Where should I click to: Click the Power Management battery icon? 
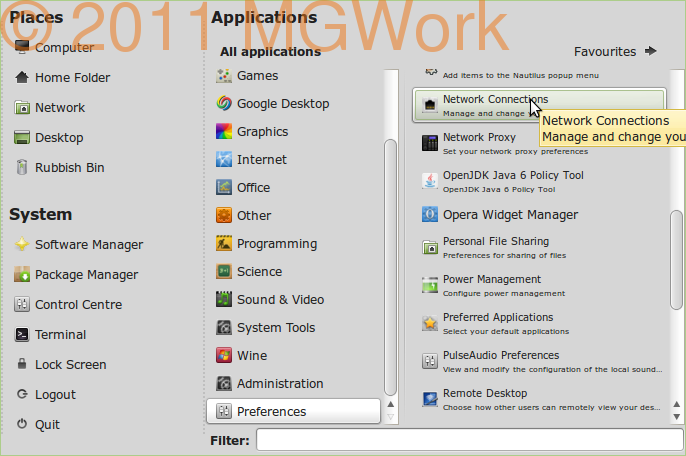[430, 285]
